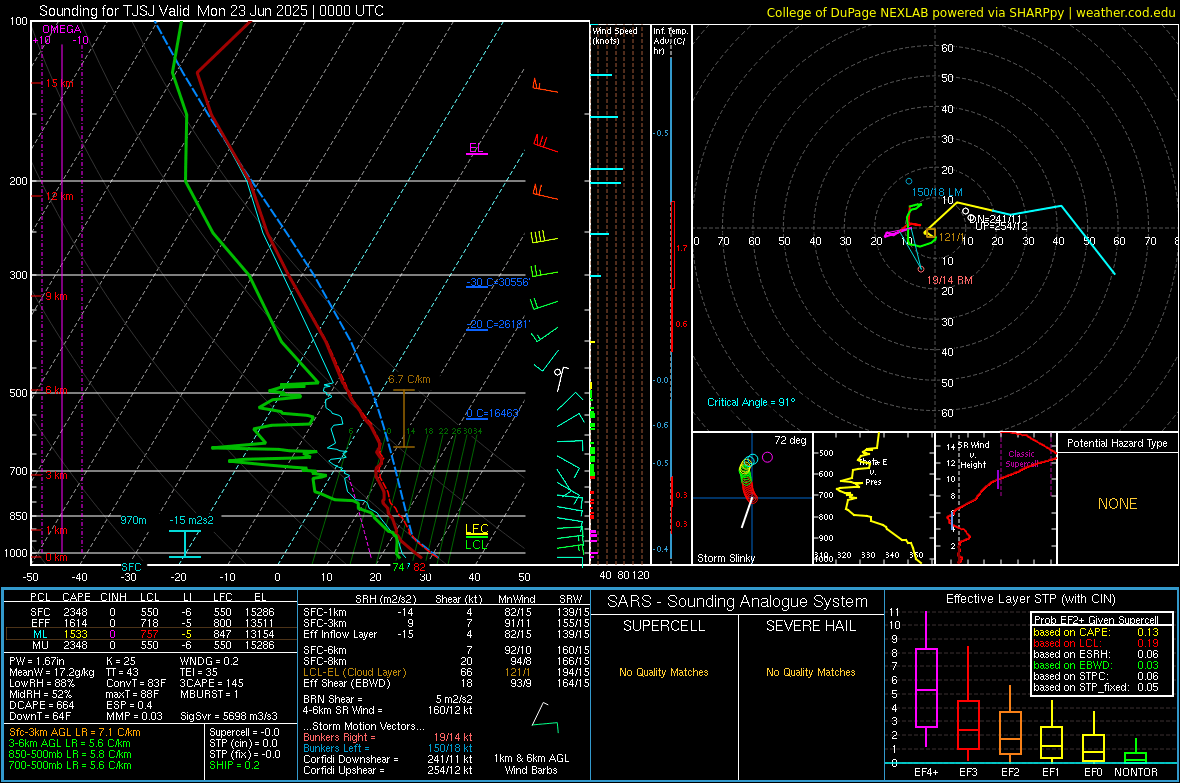Click the 970m label on the skew-T

pyautogui.click(x=133, y=520)
